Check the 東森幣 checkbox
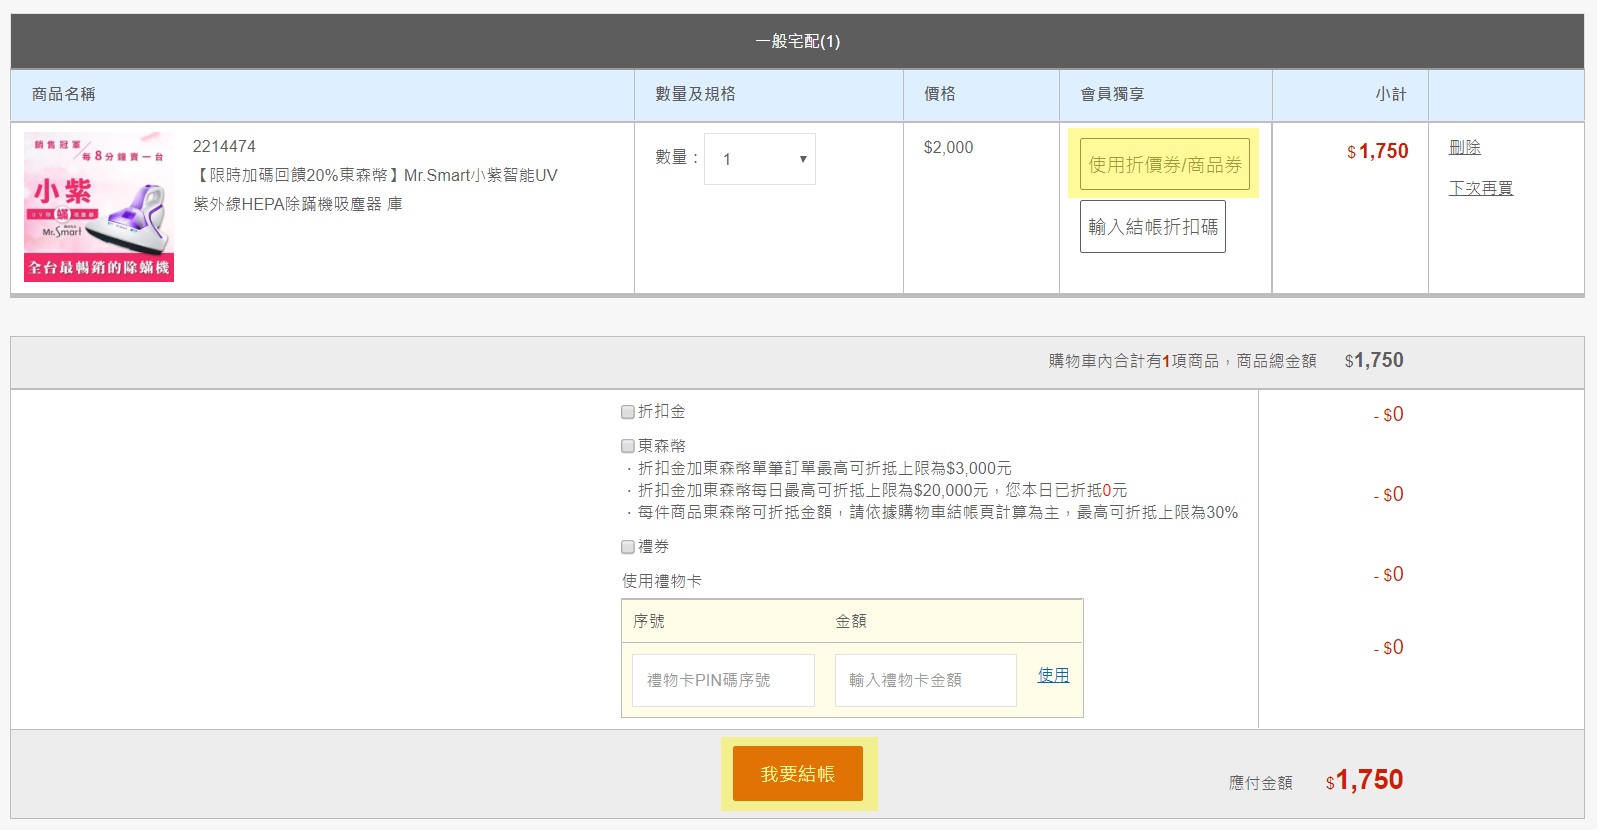Viewport: 1600px width, 834px height. point(628,446)
